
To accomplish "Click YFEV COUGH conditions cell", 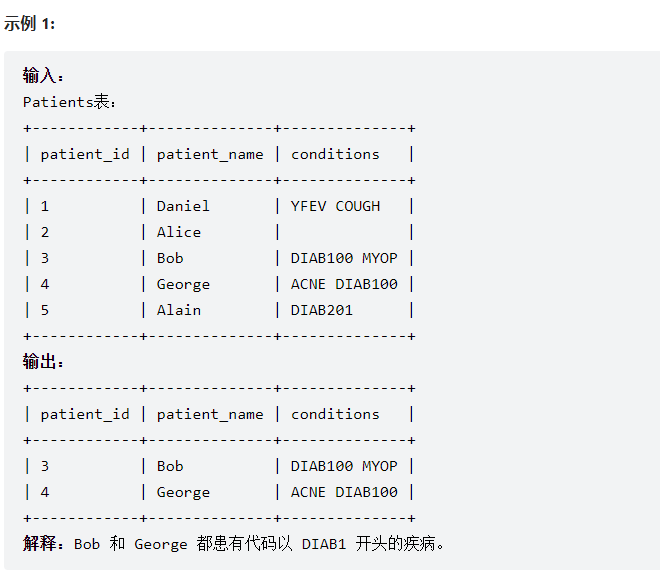I will point(335,206).
